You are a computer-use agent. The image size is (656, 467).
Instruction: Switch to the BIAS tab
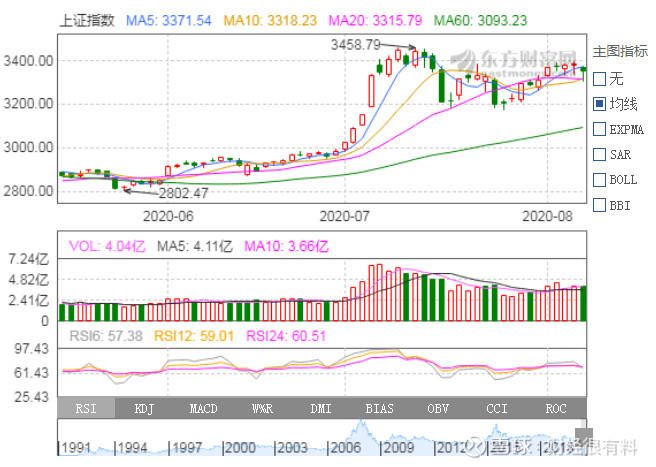point(380,409)
